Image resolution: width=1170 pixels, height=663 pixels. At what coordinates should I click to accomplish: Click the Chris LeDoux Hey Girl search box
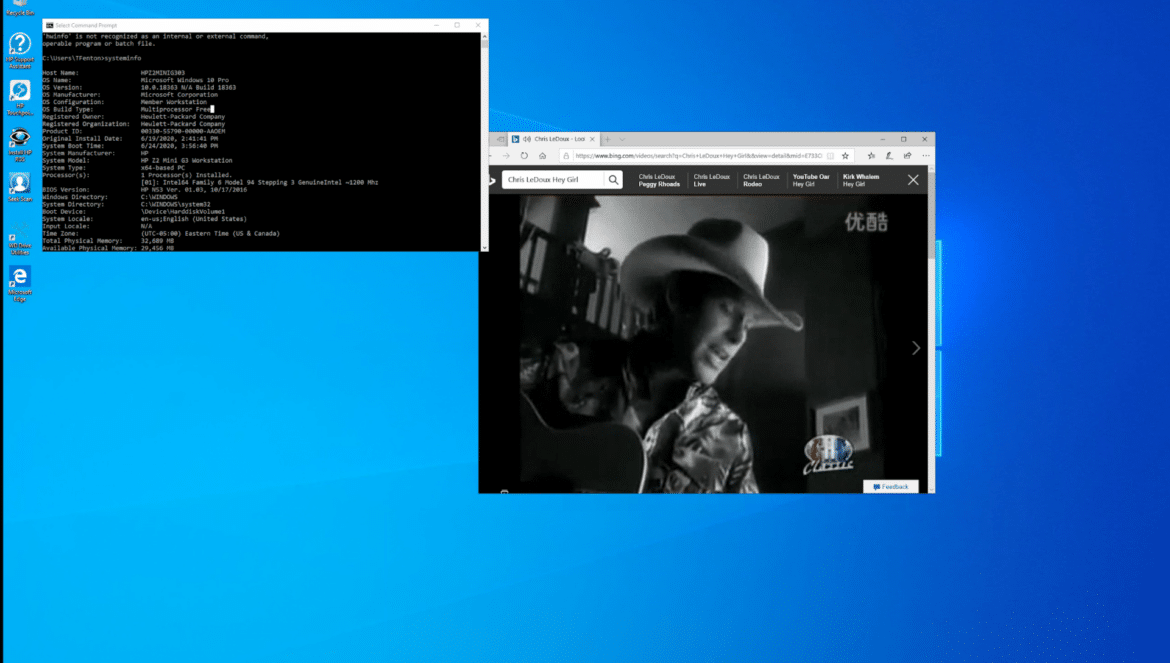click(553, 180)
